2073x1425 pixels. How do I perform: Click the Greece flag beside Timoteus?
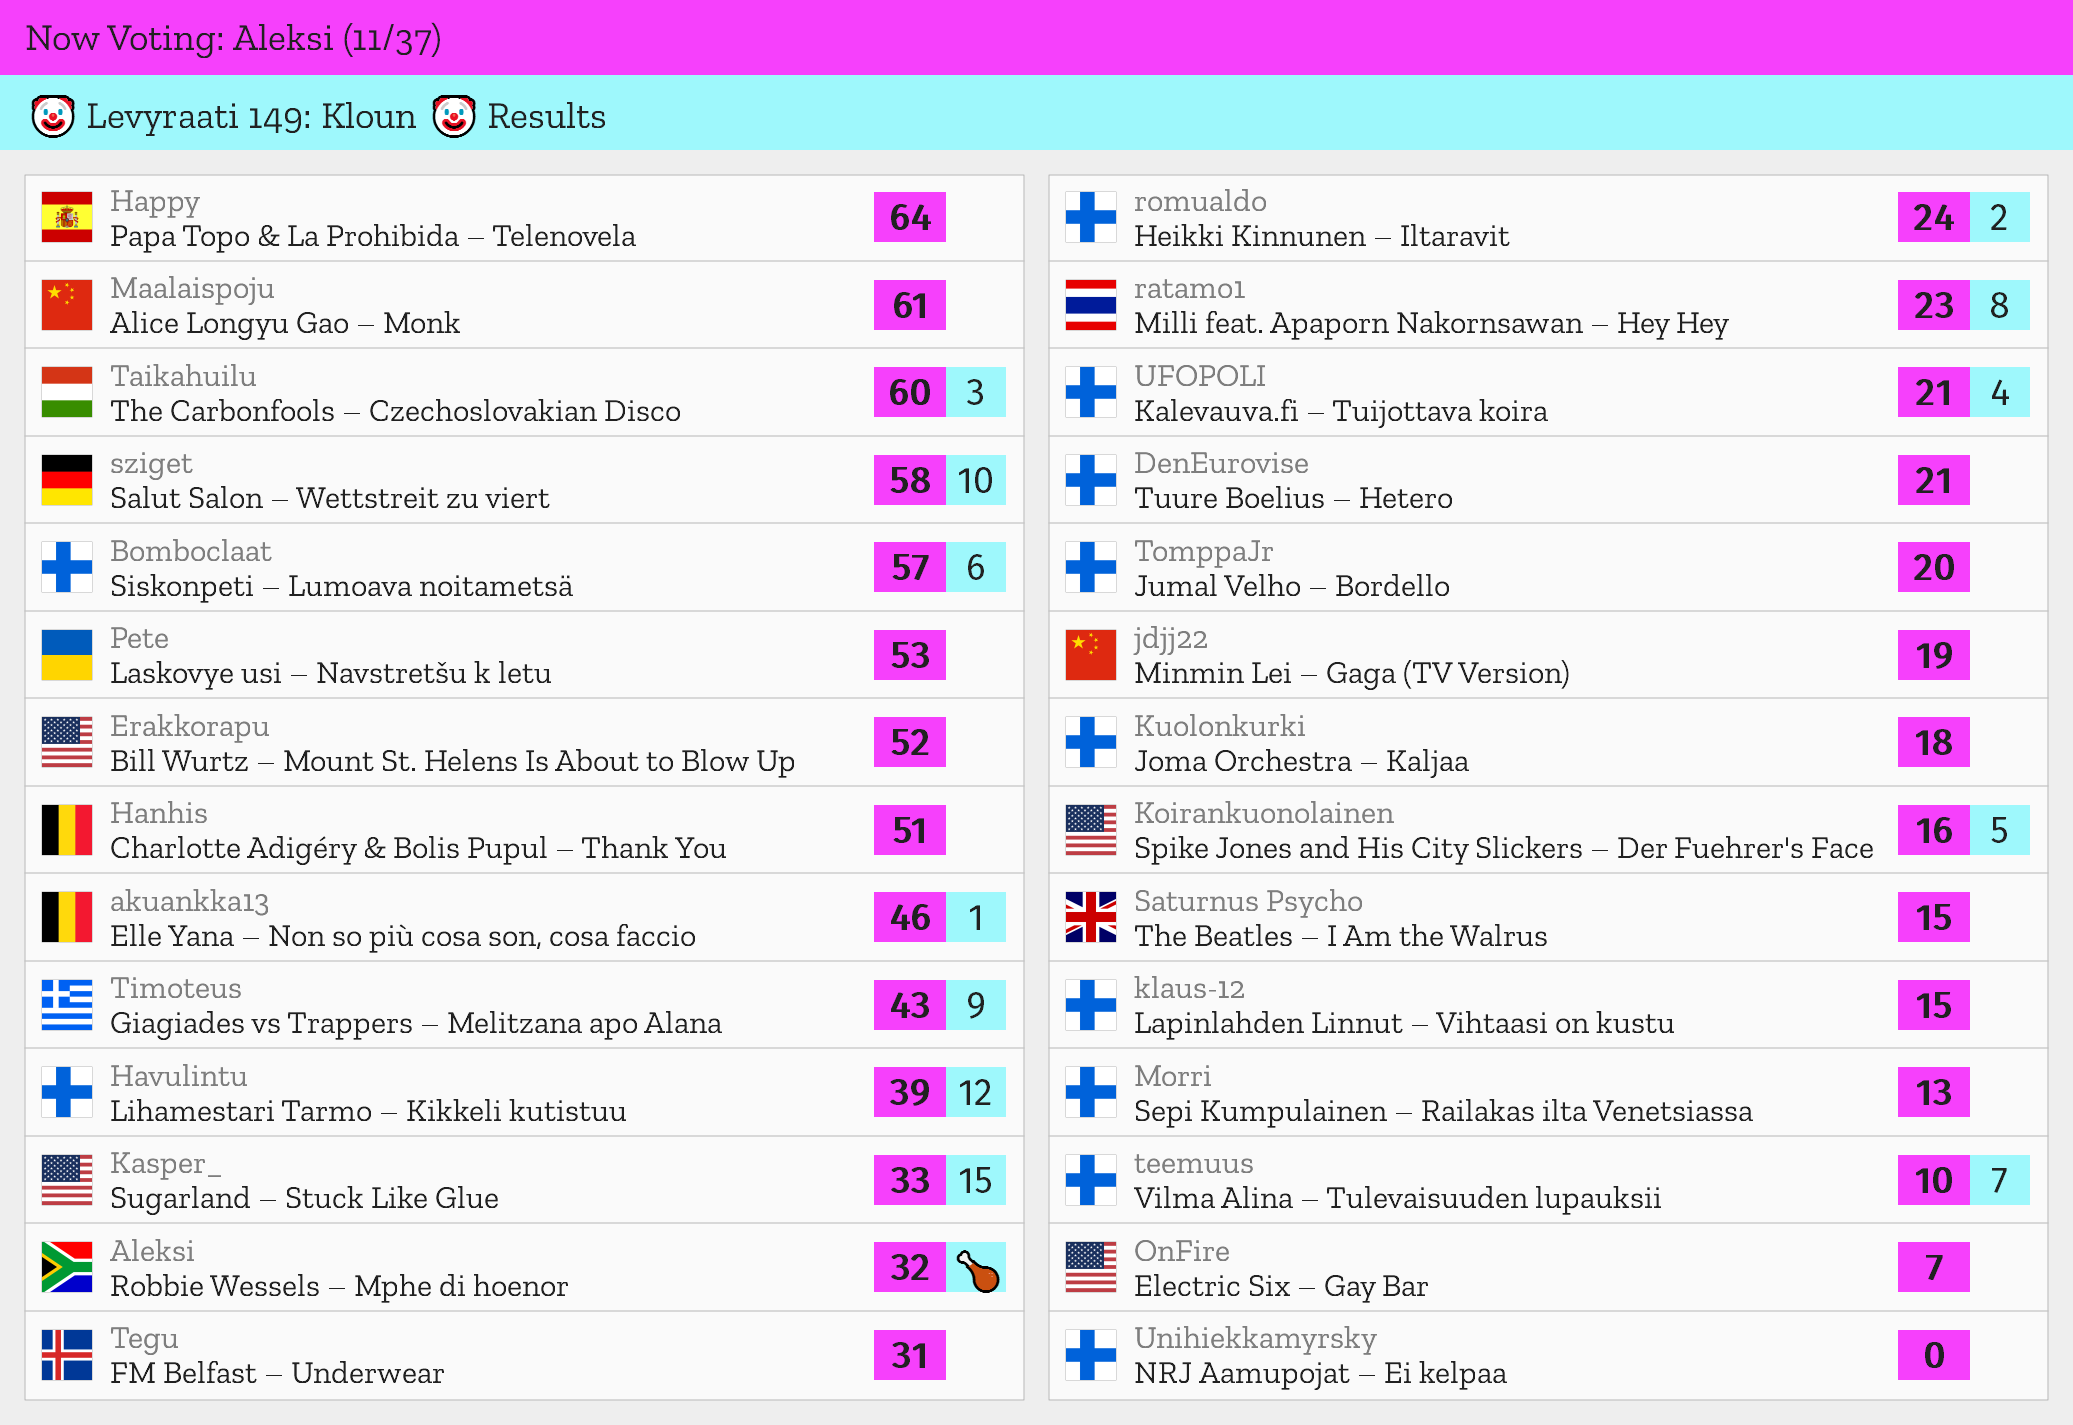(67, 1005)
